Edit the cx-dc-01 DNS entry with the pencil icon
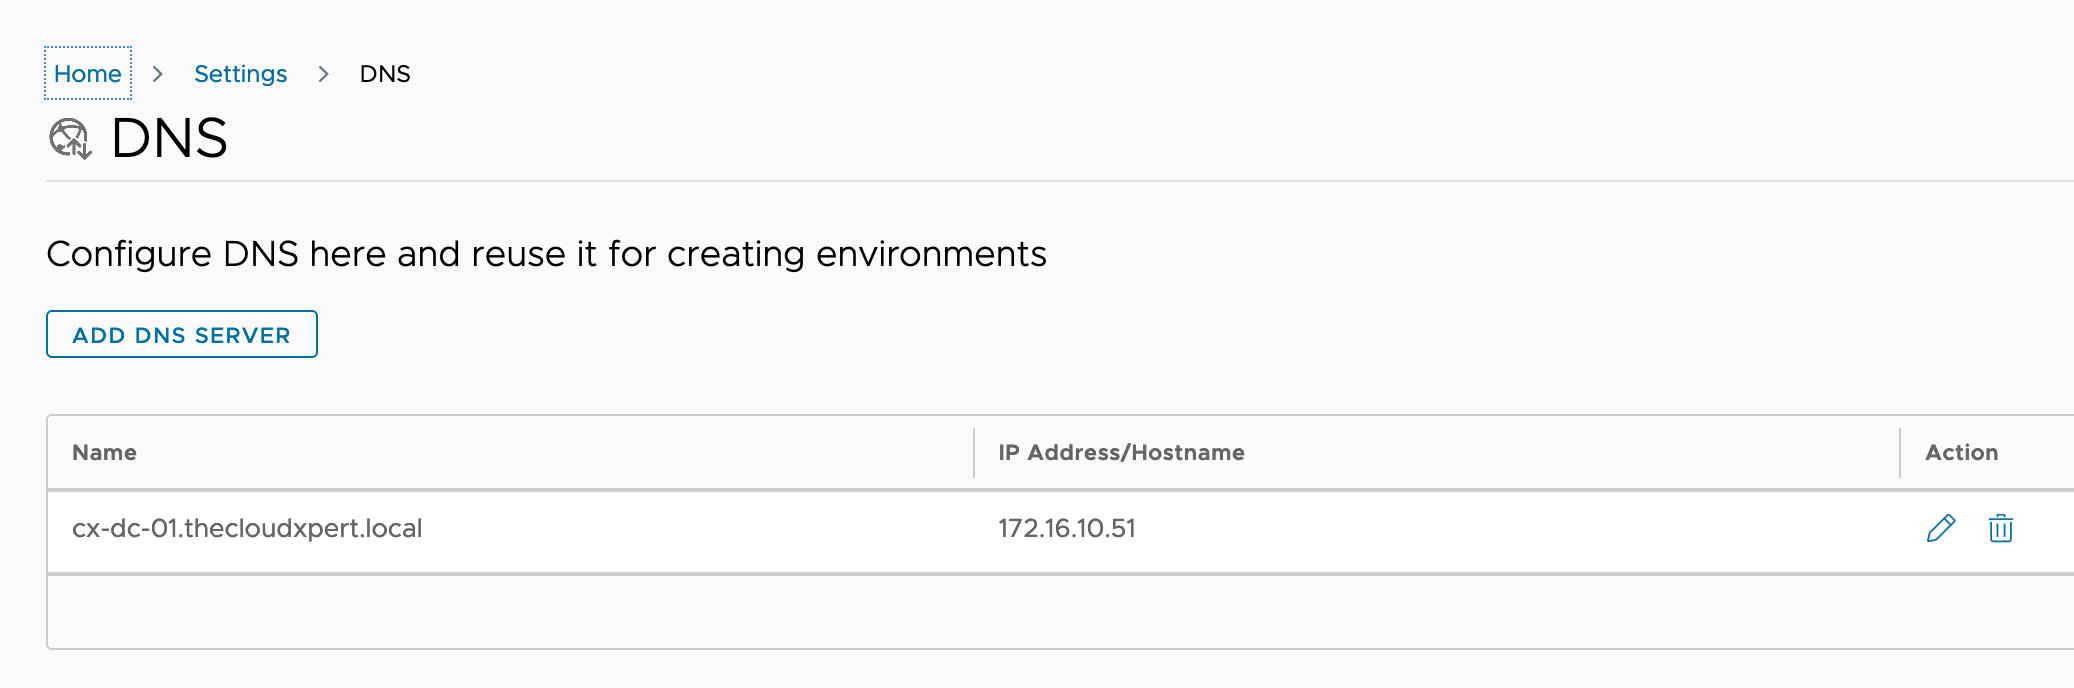The image size is (2074, 688). [1940, 528]
